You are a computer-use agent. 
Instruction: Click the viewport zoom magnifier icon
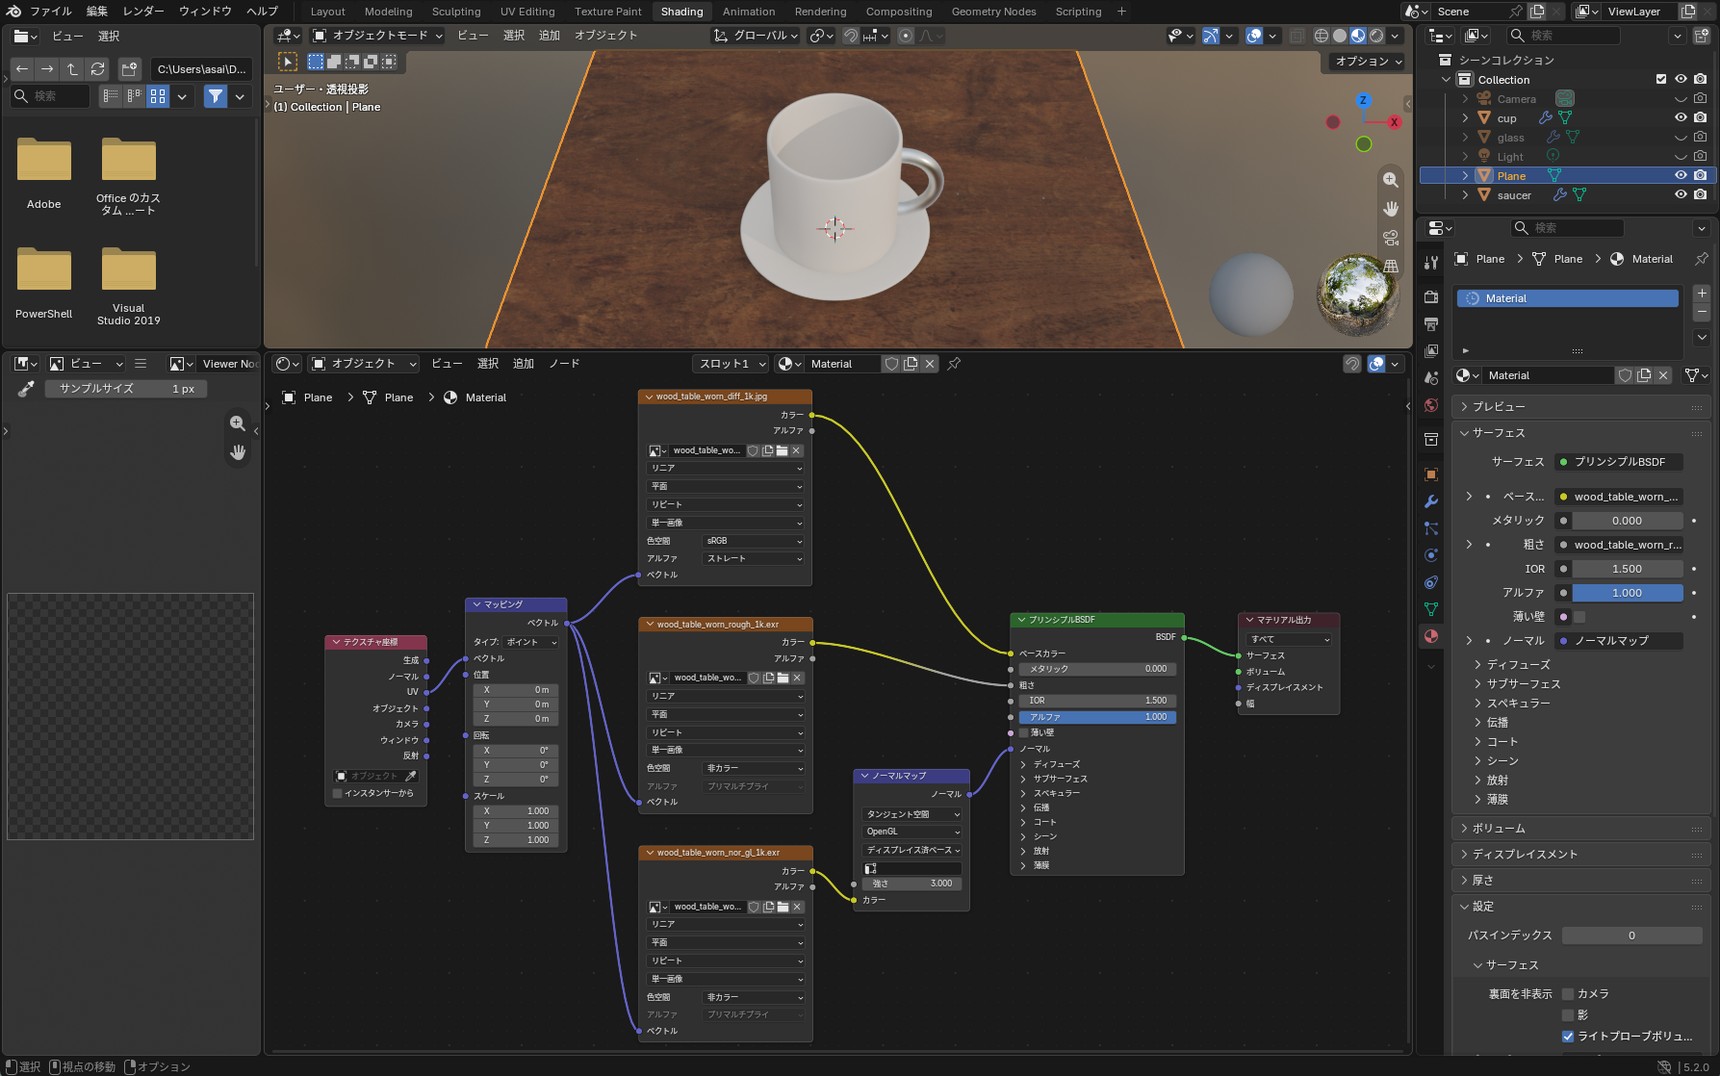[1390, 180]
